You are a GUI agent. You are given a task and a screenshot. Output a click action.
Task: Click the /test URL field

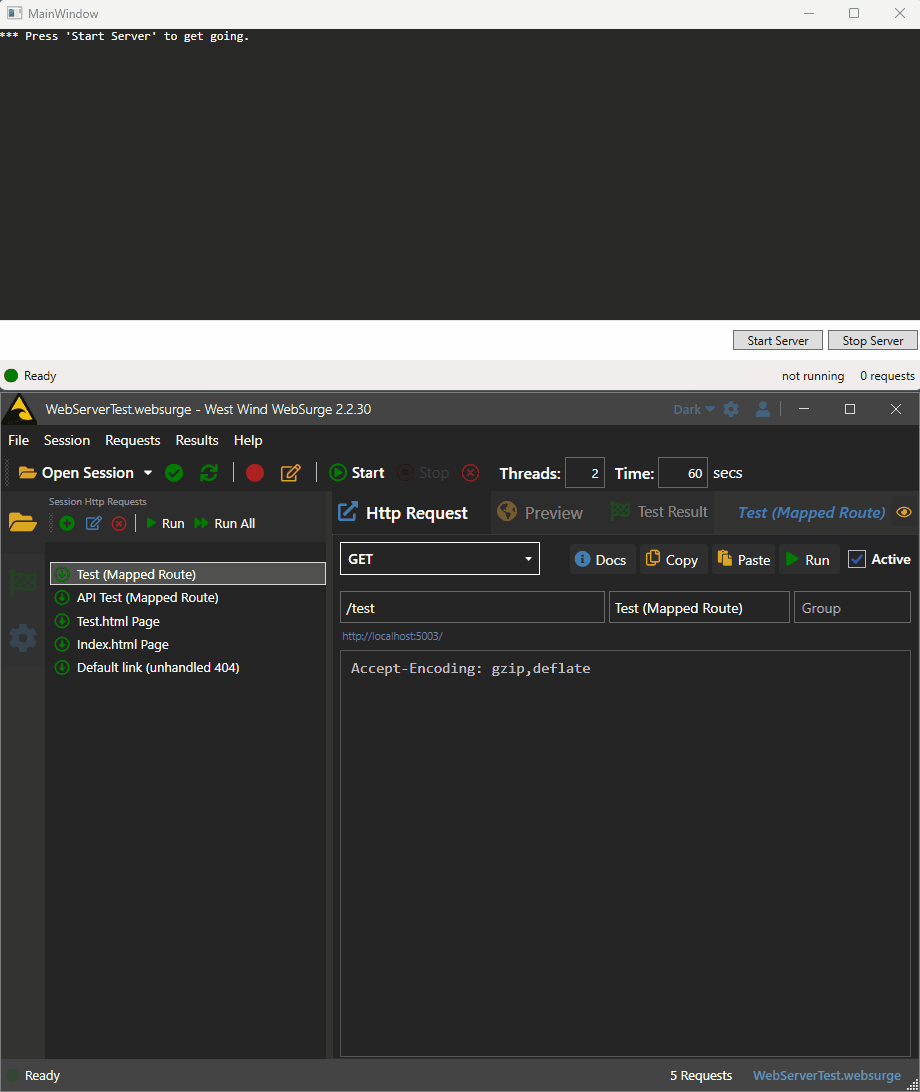click(472, 607)
